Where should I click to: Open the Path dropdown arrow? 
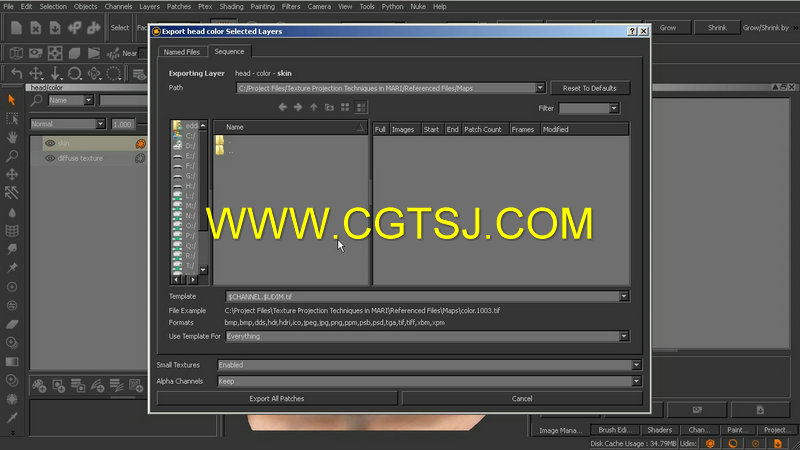540,88
